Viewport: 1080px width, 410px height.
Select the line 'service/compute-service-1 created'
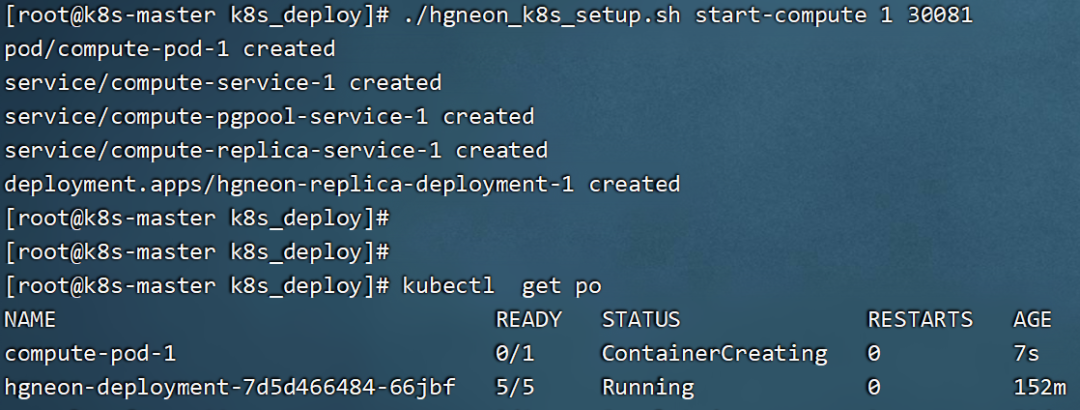[x=223, y=83]
